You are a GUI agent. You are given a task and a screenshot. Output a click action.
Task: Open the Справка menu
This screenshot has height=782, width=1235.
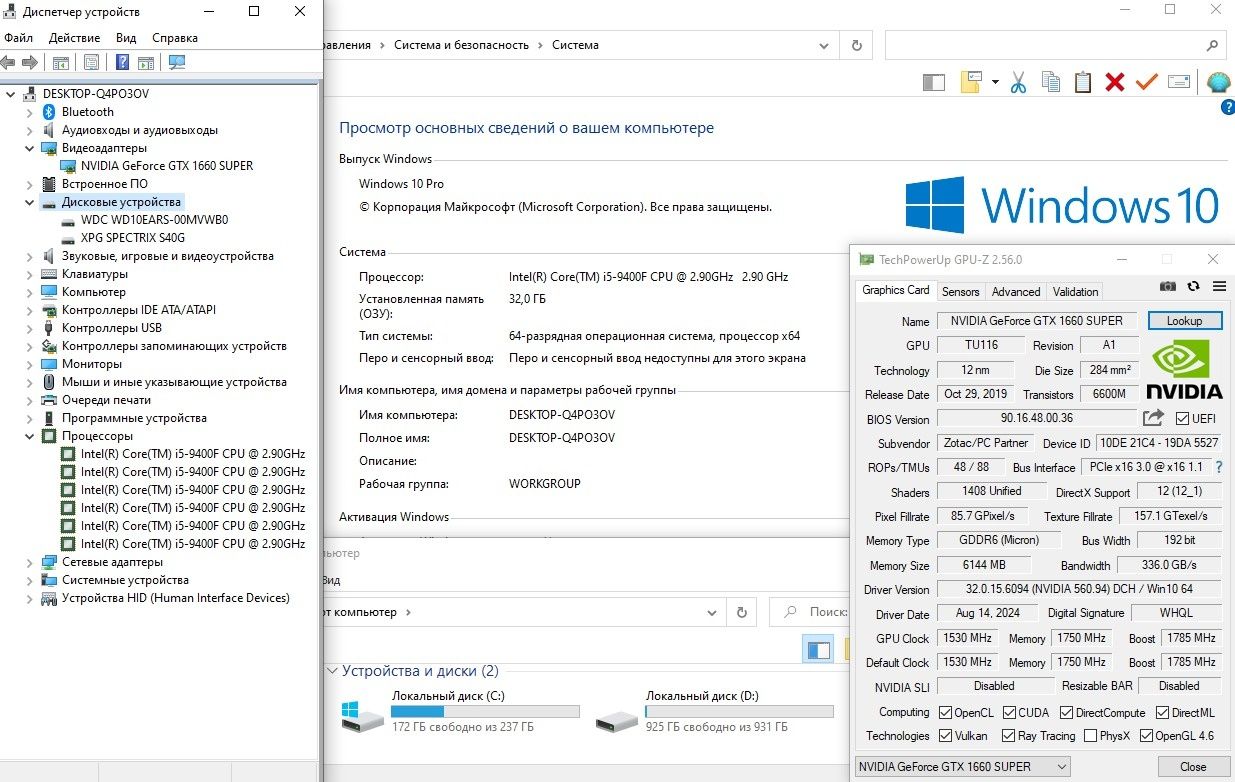(x=175, y=38)
